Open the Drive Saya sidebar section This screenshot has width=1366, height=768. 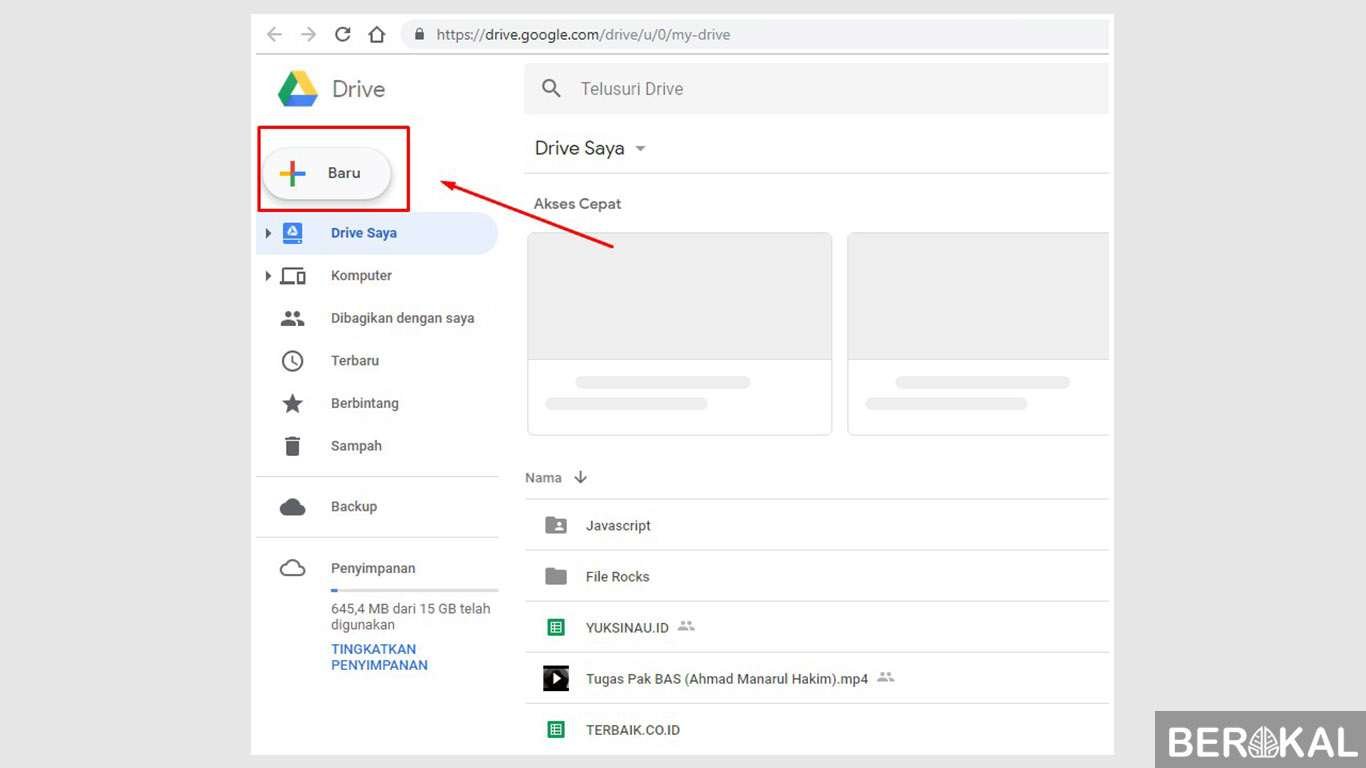(377, 233)
